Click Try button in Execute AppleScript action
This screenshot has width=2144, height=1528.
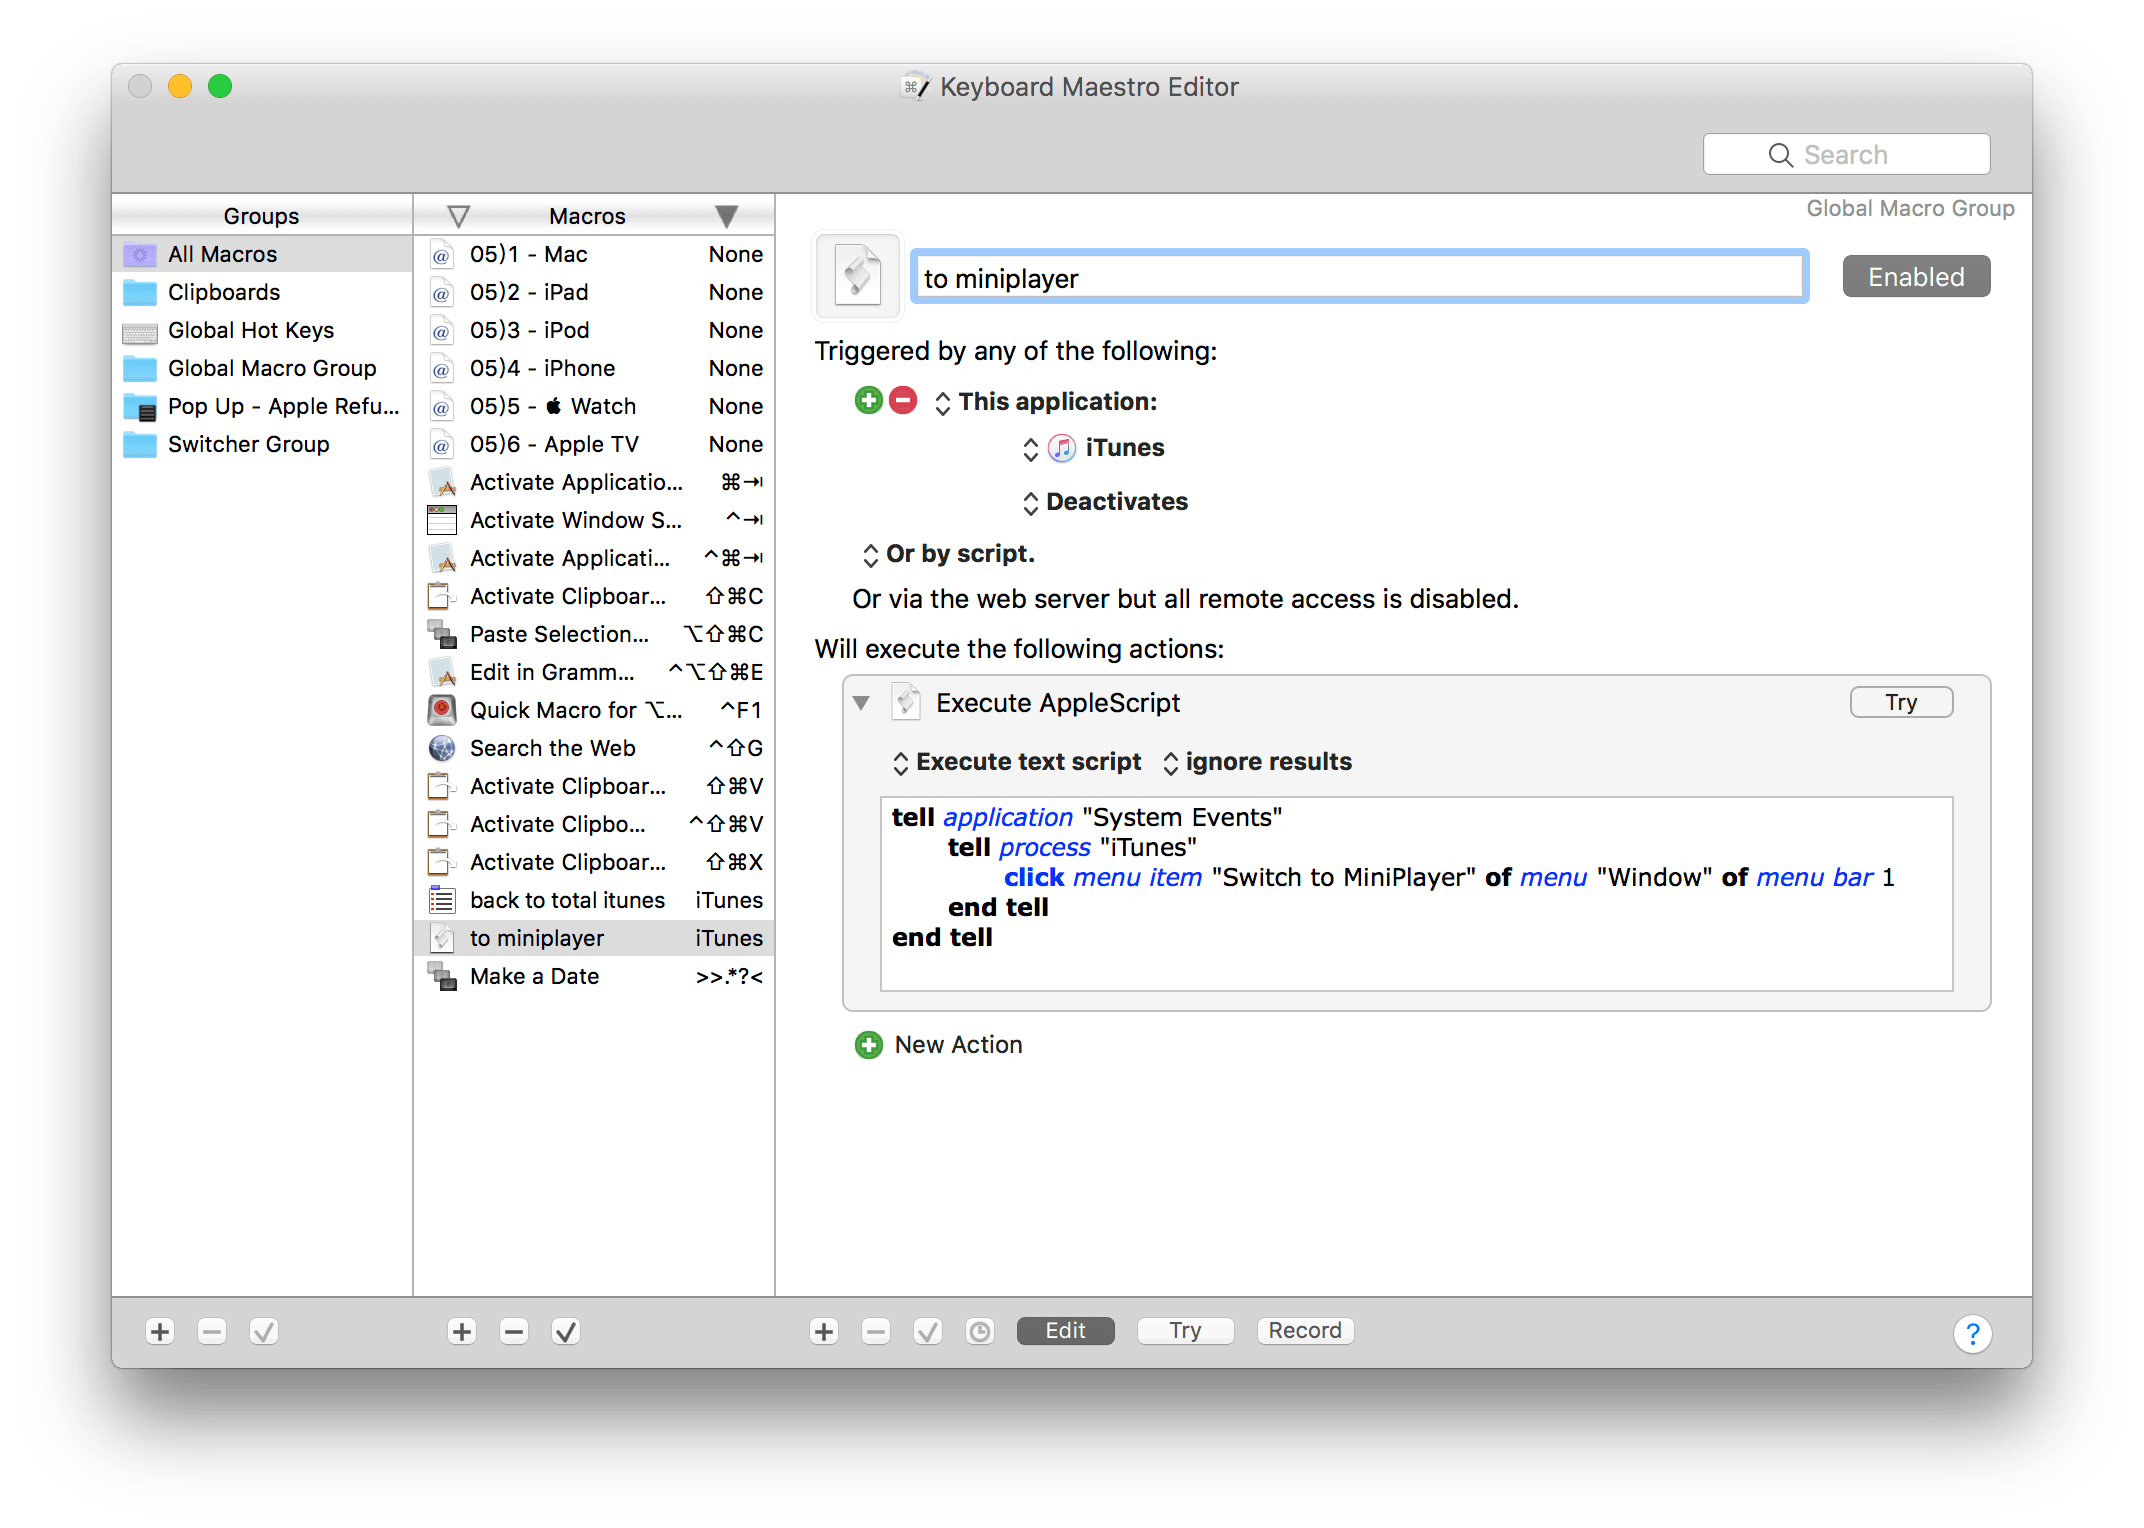point(1901,702)
